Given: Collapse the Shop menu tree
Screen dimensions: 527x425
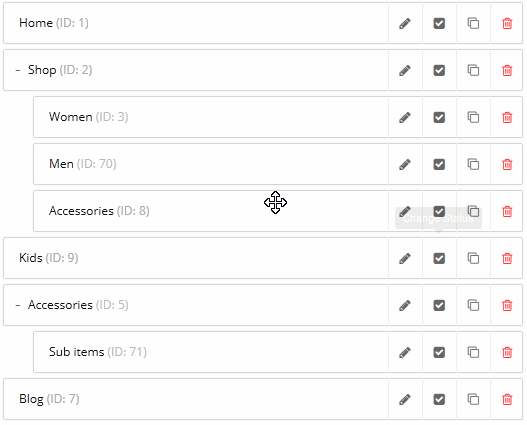Looking at the screenshot, I should [18, 70].
